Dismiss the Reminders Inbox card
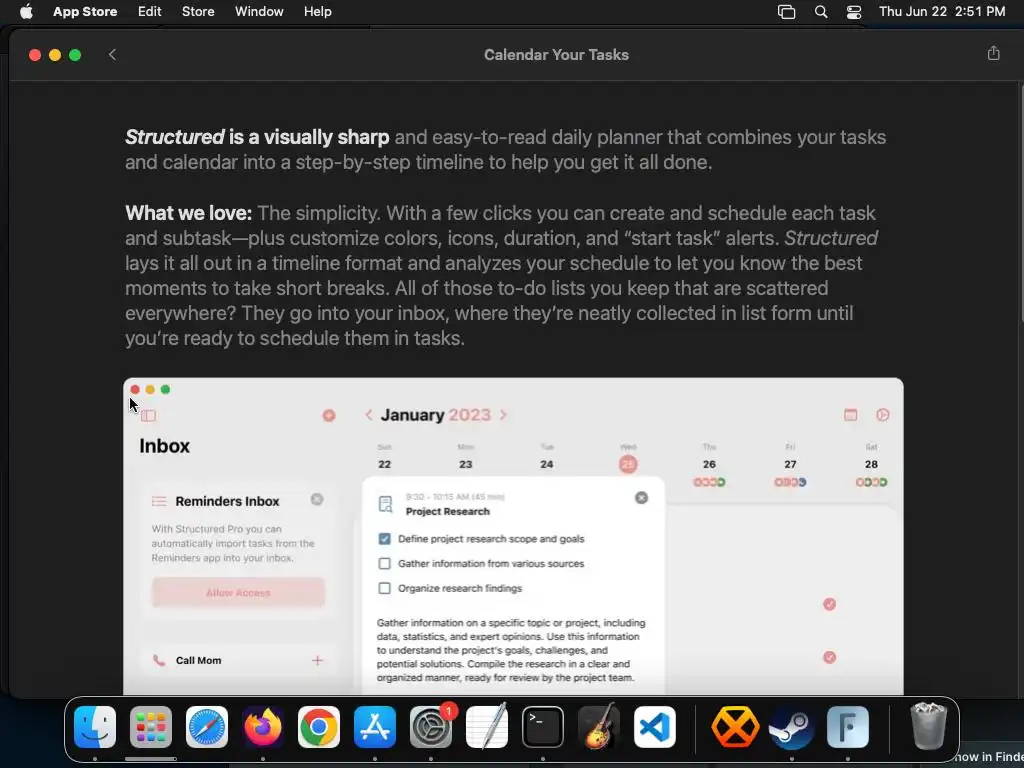Viewport: 1024px width, 768px height. coord(317,500)
